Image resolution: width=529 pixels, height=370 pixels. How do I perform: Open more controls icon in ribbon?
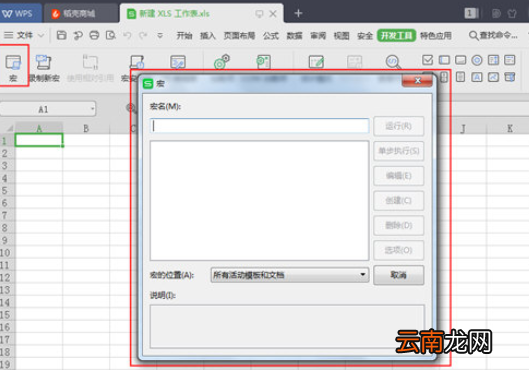coord(510,77)
